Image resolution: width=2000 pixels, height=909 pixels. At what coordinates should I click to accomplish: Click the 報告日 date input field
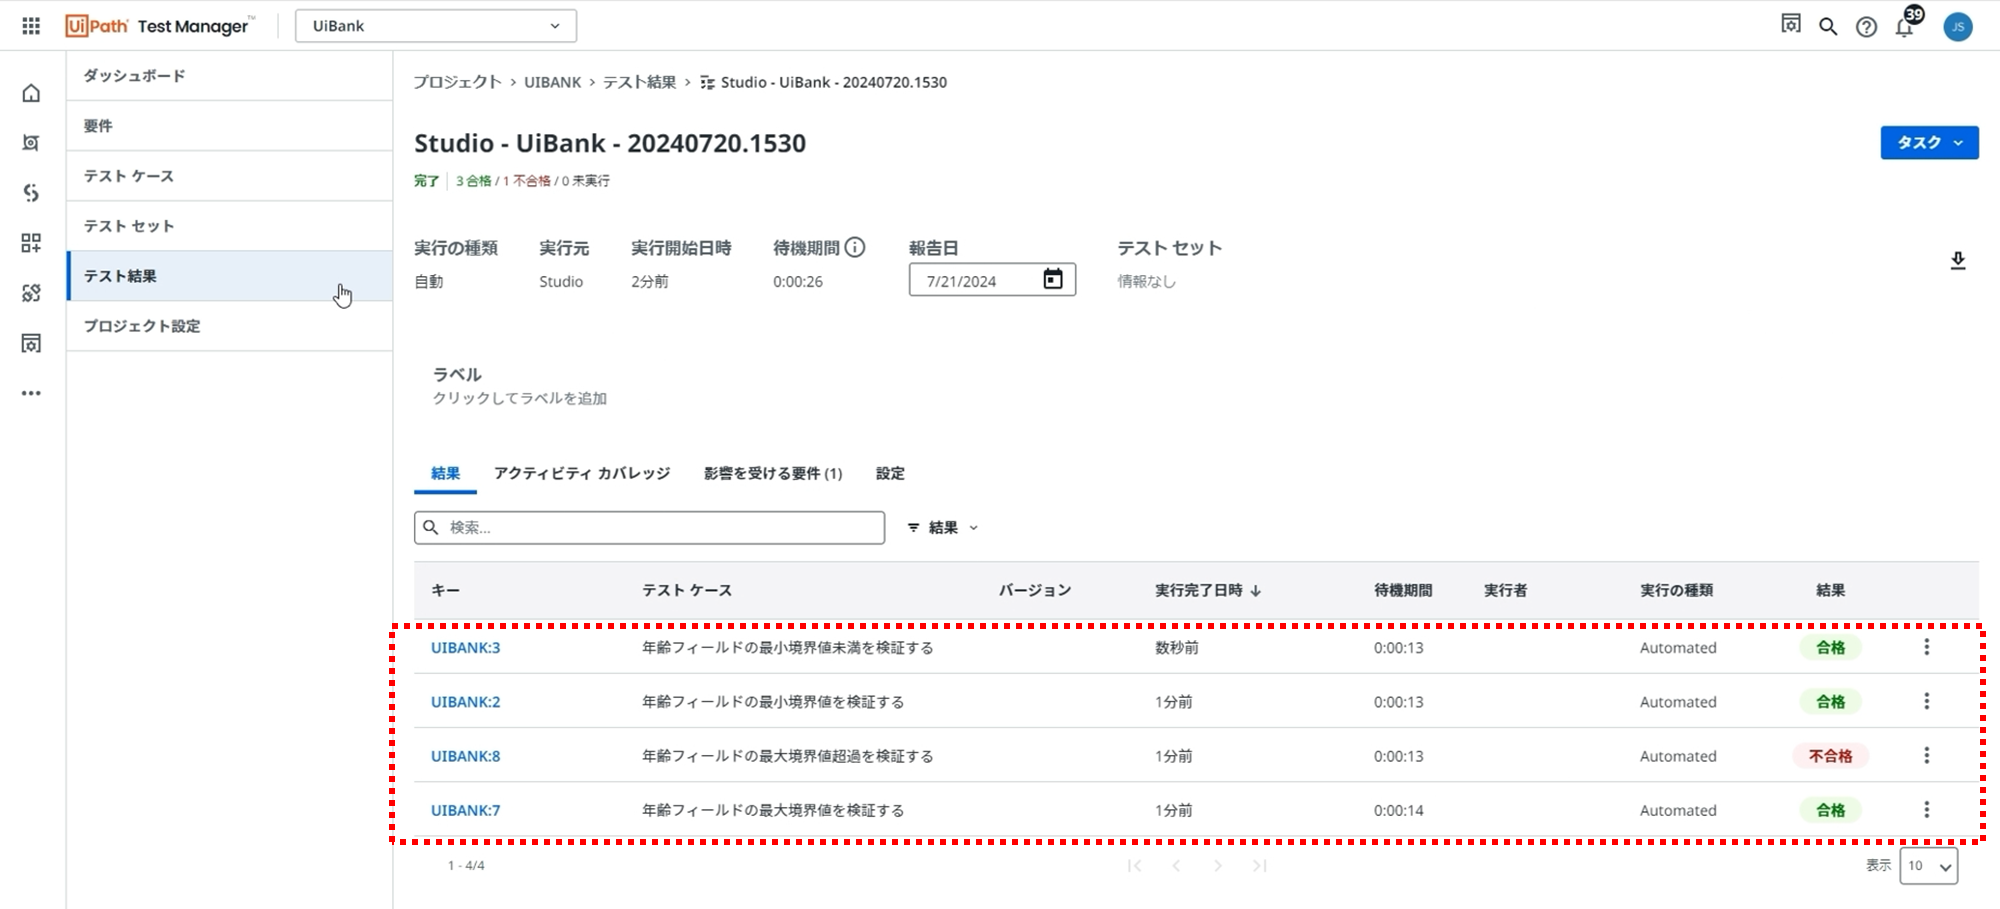992,280
